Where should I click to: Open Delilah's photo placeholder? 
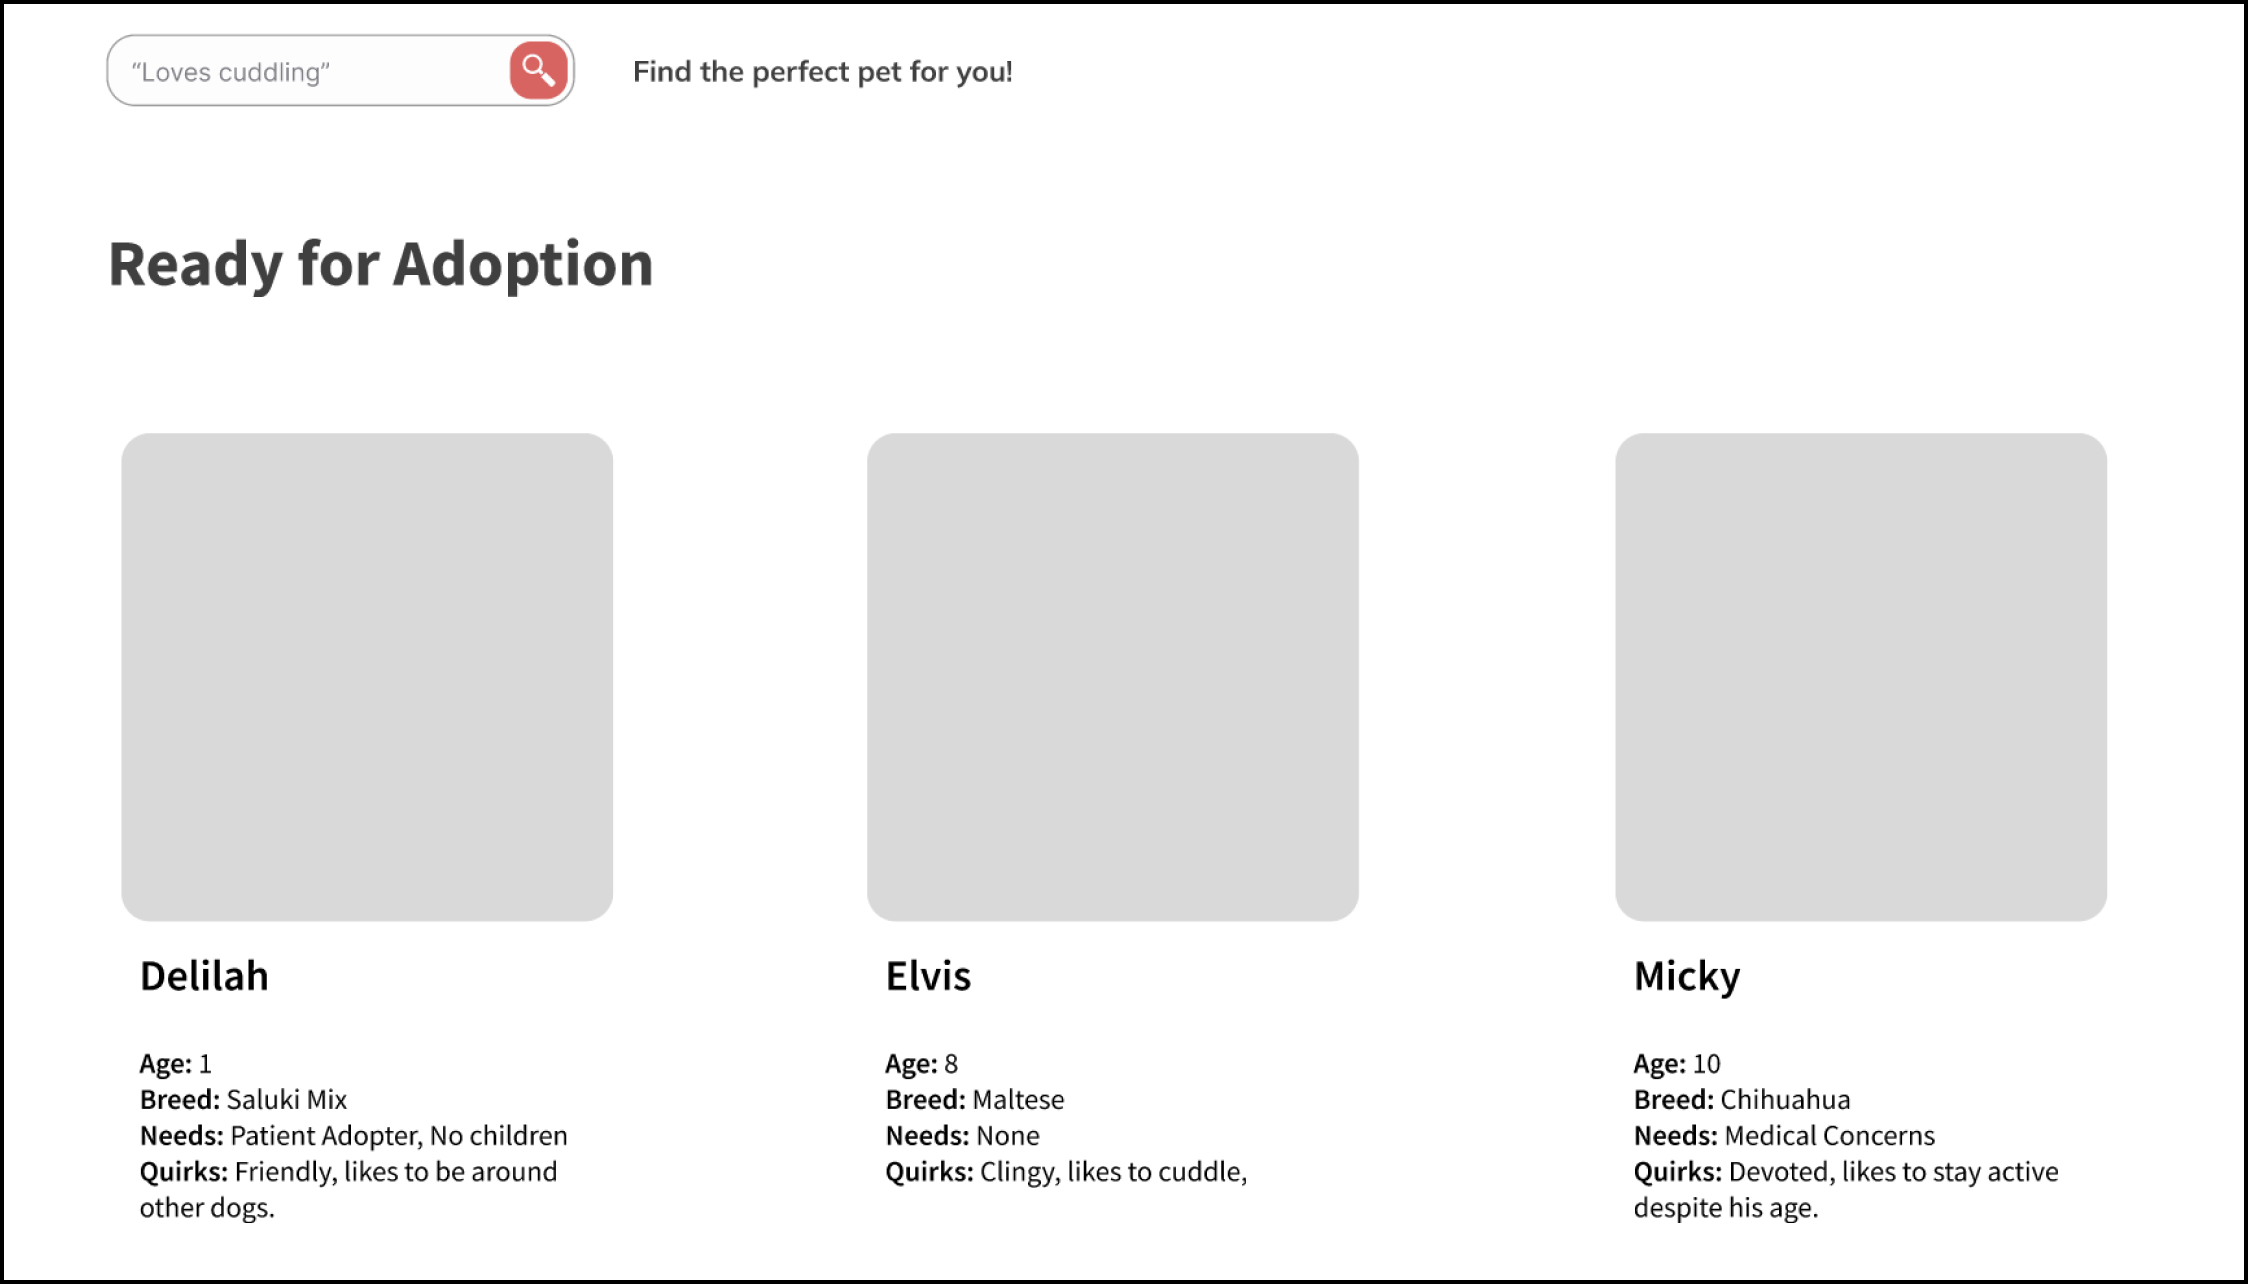point(367,677)
